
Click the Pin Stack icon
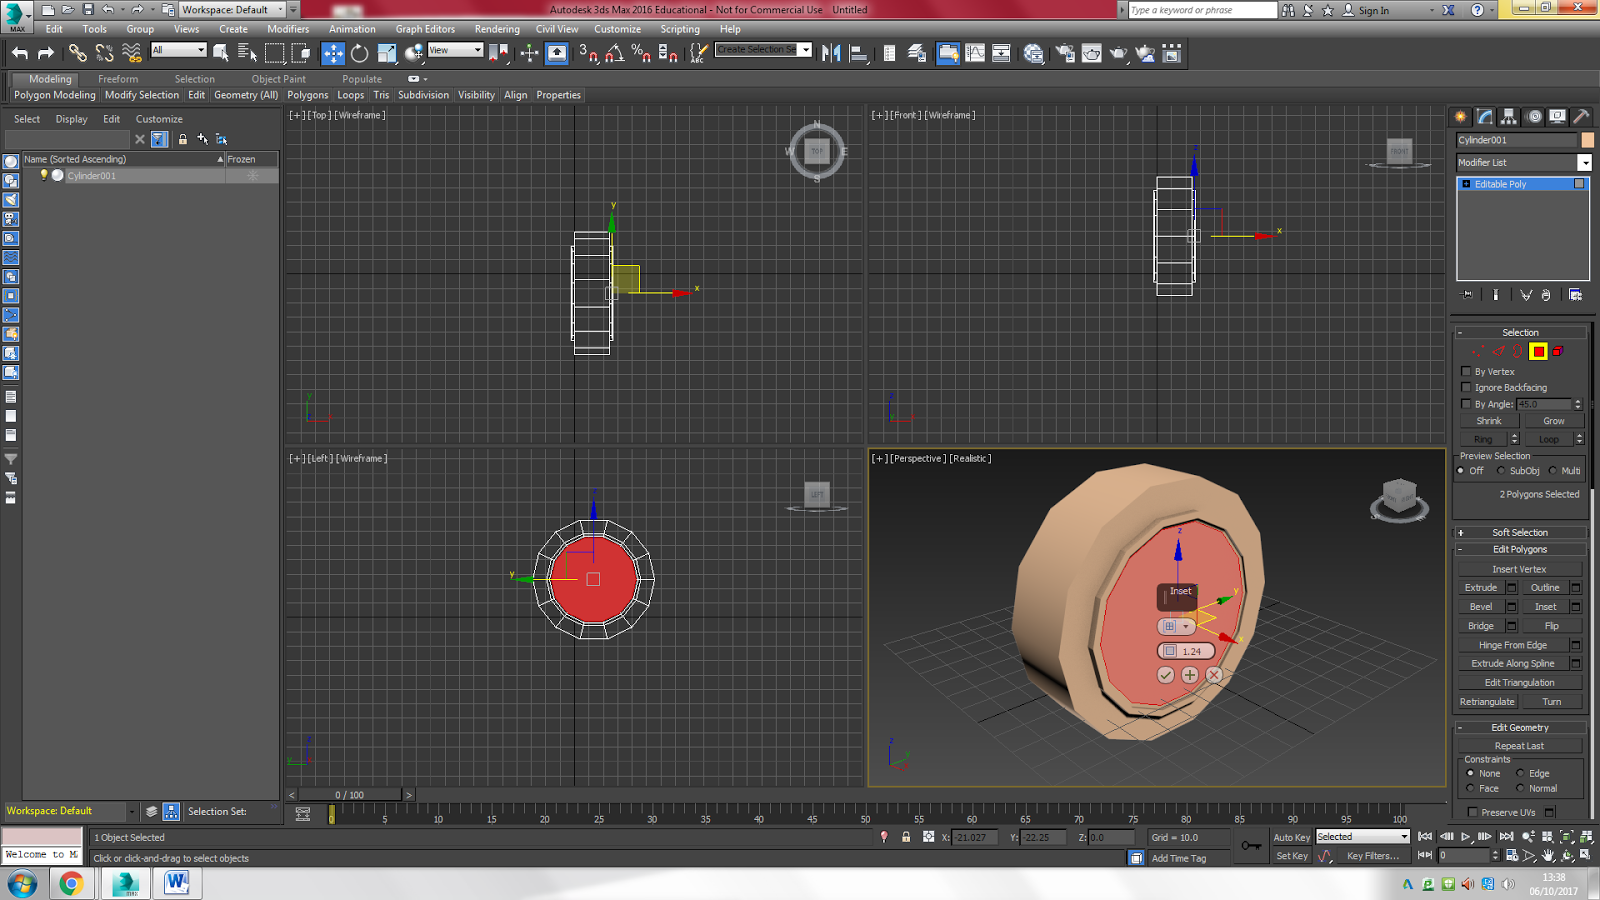click(x=1467, y=295)
